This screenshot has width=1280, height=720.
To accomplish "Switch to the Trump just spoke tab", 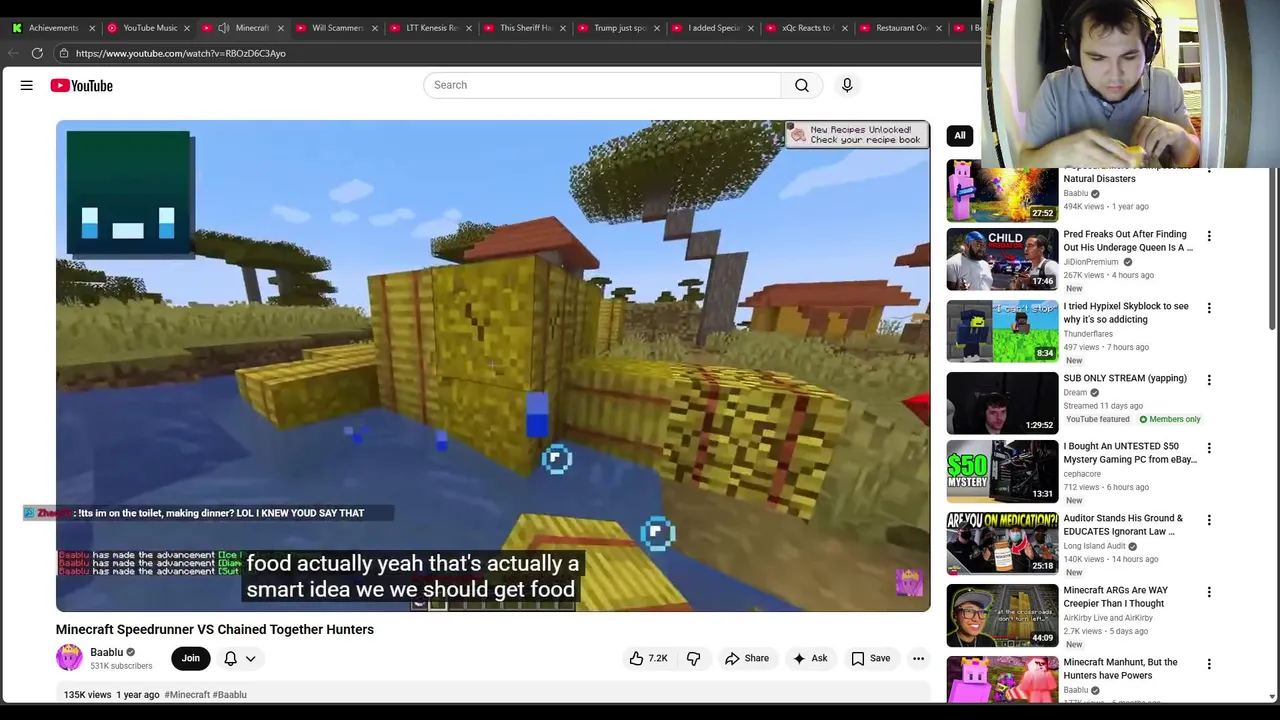I will [x=619, y=28].
